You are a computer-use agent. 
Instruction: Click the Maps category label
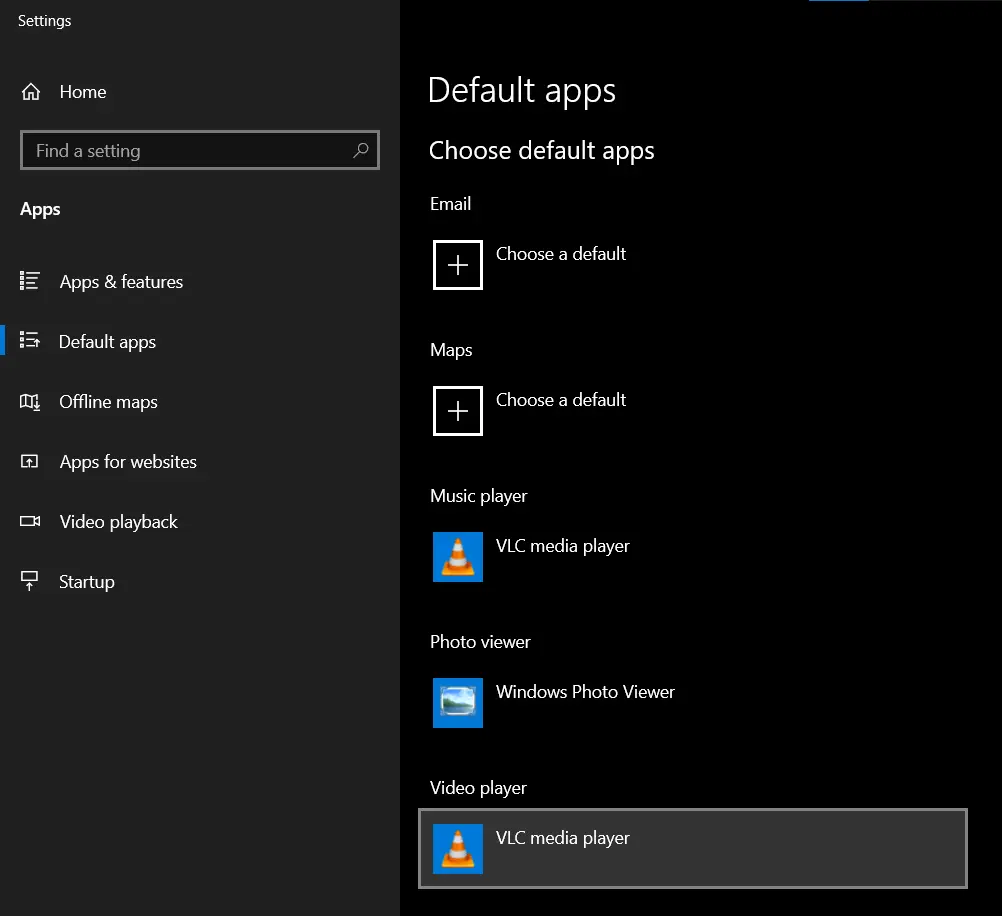click(451, 350)
